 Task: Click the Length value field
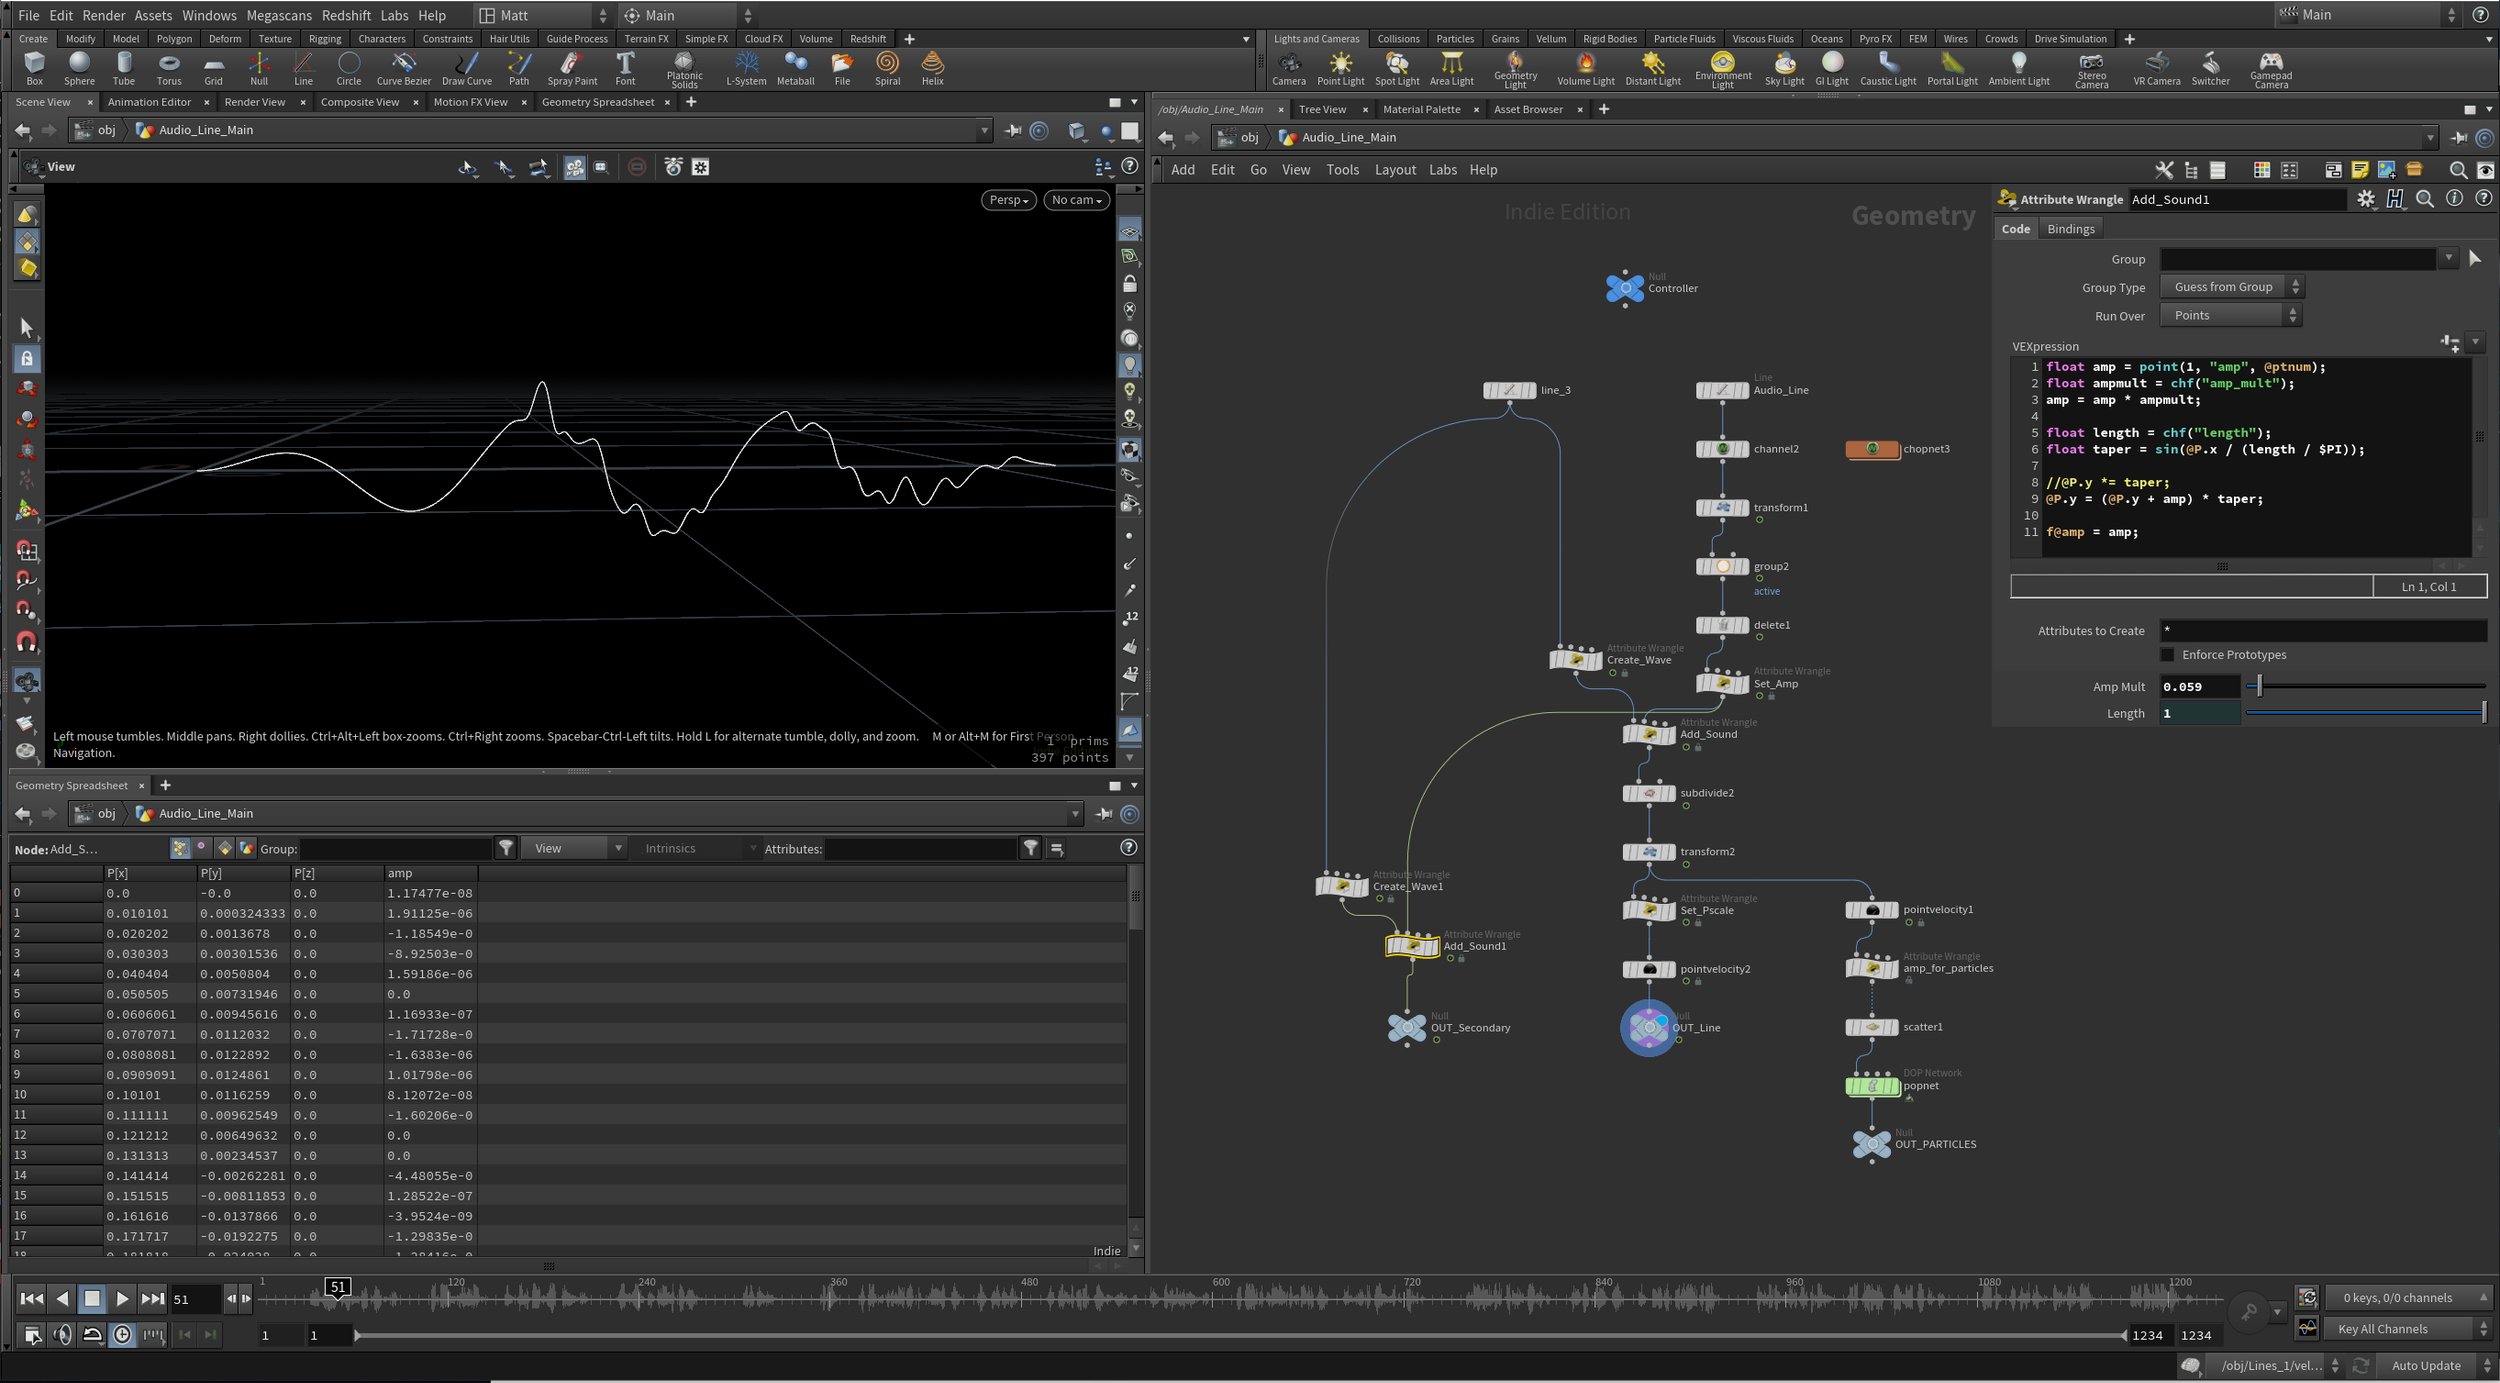coord(2198,714)
